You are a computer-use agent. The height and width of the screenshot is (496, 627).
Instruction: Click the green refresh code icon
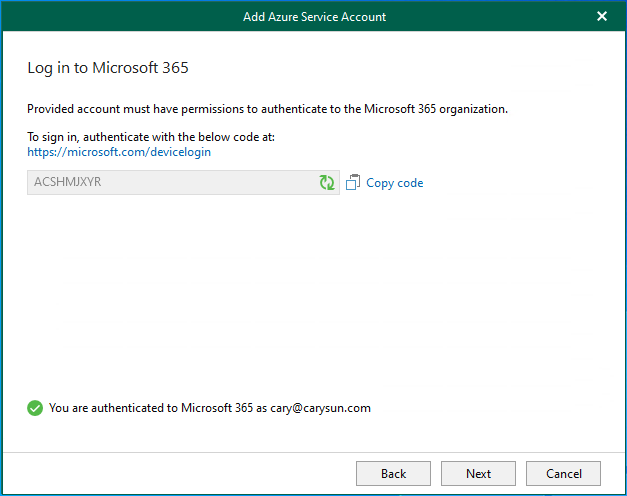[x=327, y=183]
